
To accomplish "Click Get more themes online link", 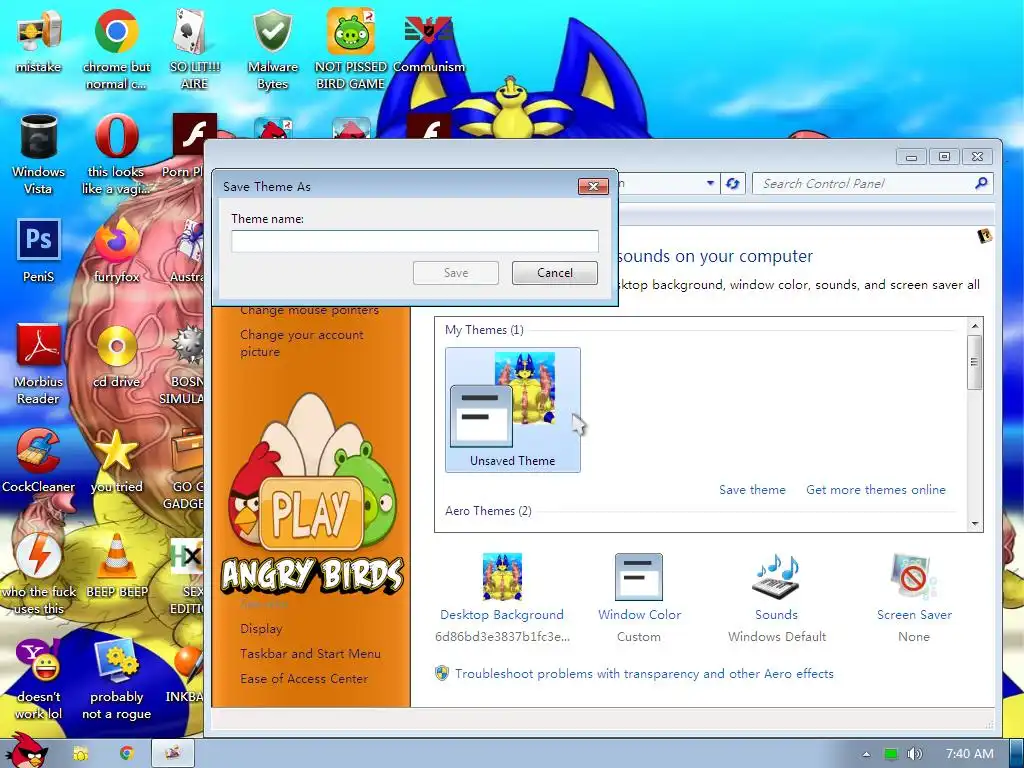I will [876, 490].
